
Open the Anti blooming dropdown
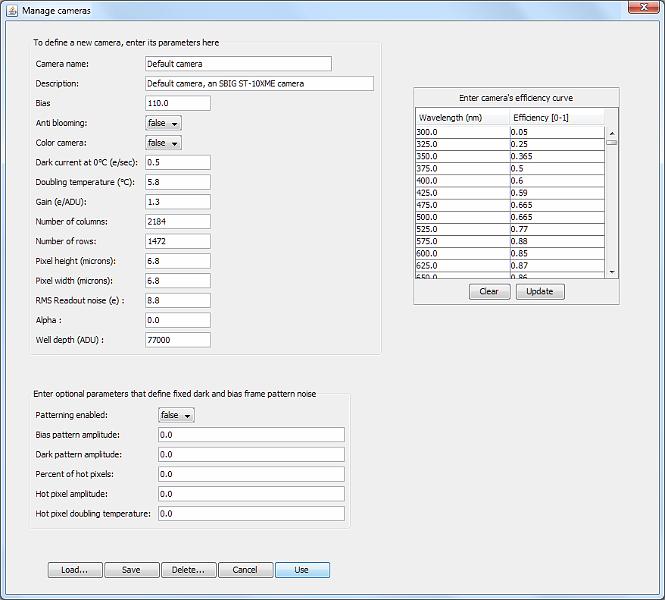pyautogui.click(x=163, y=123)
